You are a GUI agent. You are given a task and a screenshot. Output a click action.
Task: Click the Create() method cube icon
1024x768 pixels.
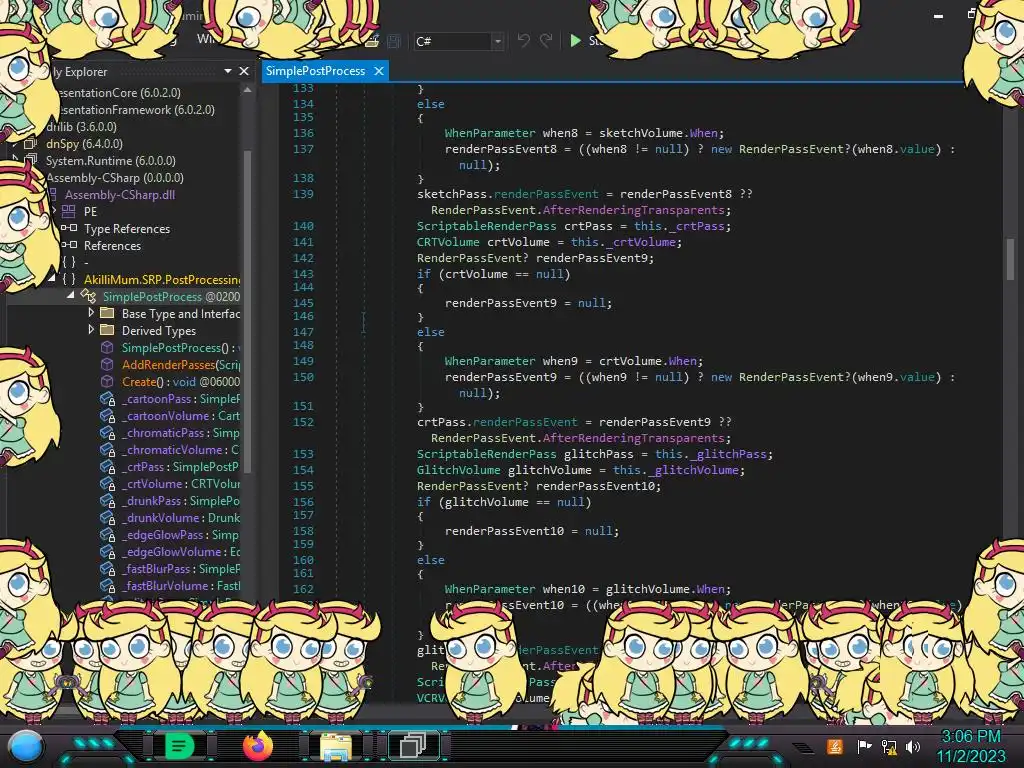click(107, 381)
